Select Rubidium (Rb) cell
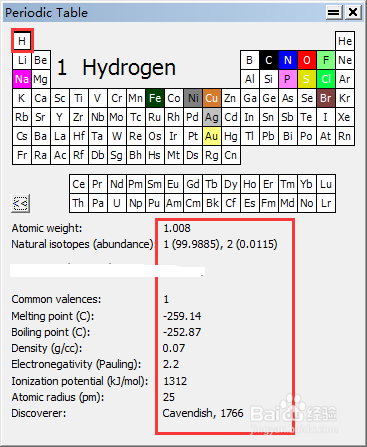 (22, 117)
